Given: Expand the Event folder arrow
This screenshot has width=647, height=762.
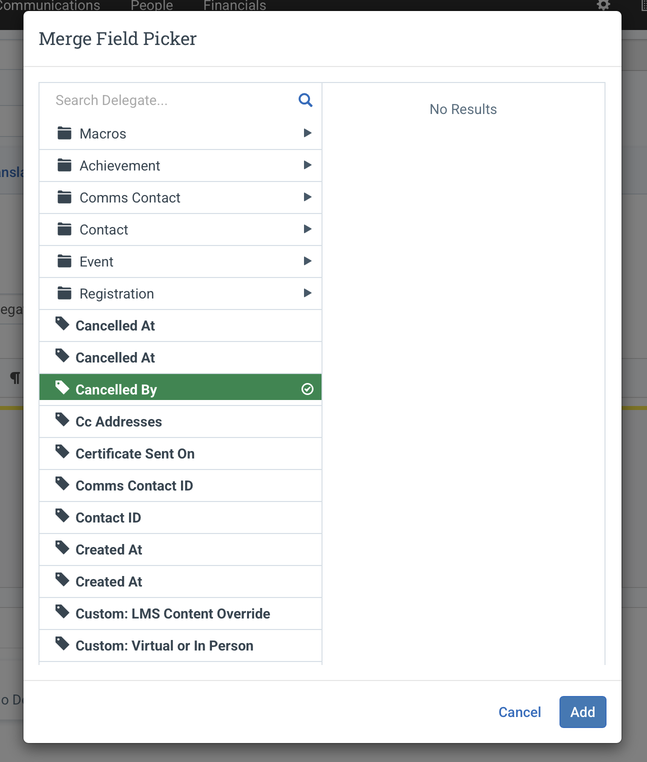Looking at the screenshot, I should click(x=307, y=261).
